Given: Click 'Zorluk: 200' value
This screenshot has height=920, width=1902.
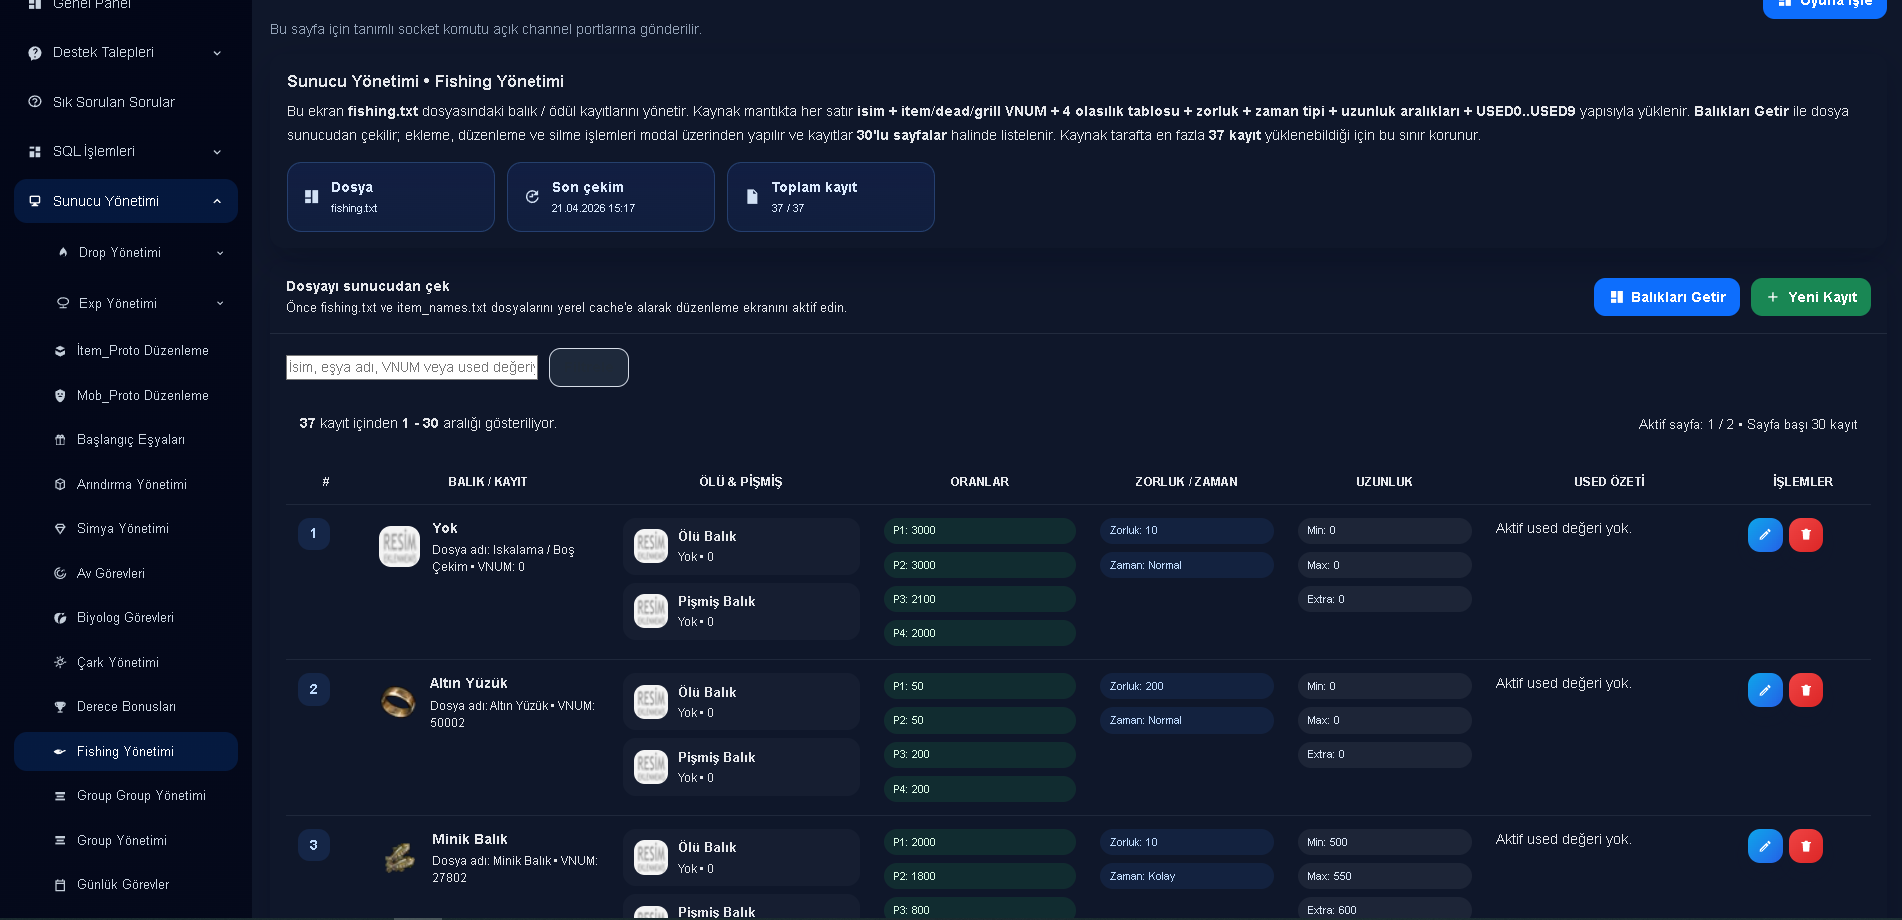Looking at the screenshot, I should (x=1187, y=687).
